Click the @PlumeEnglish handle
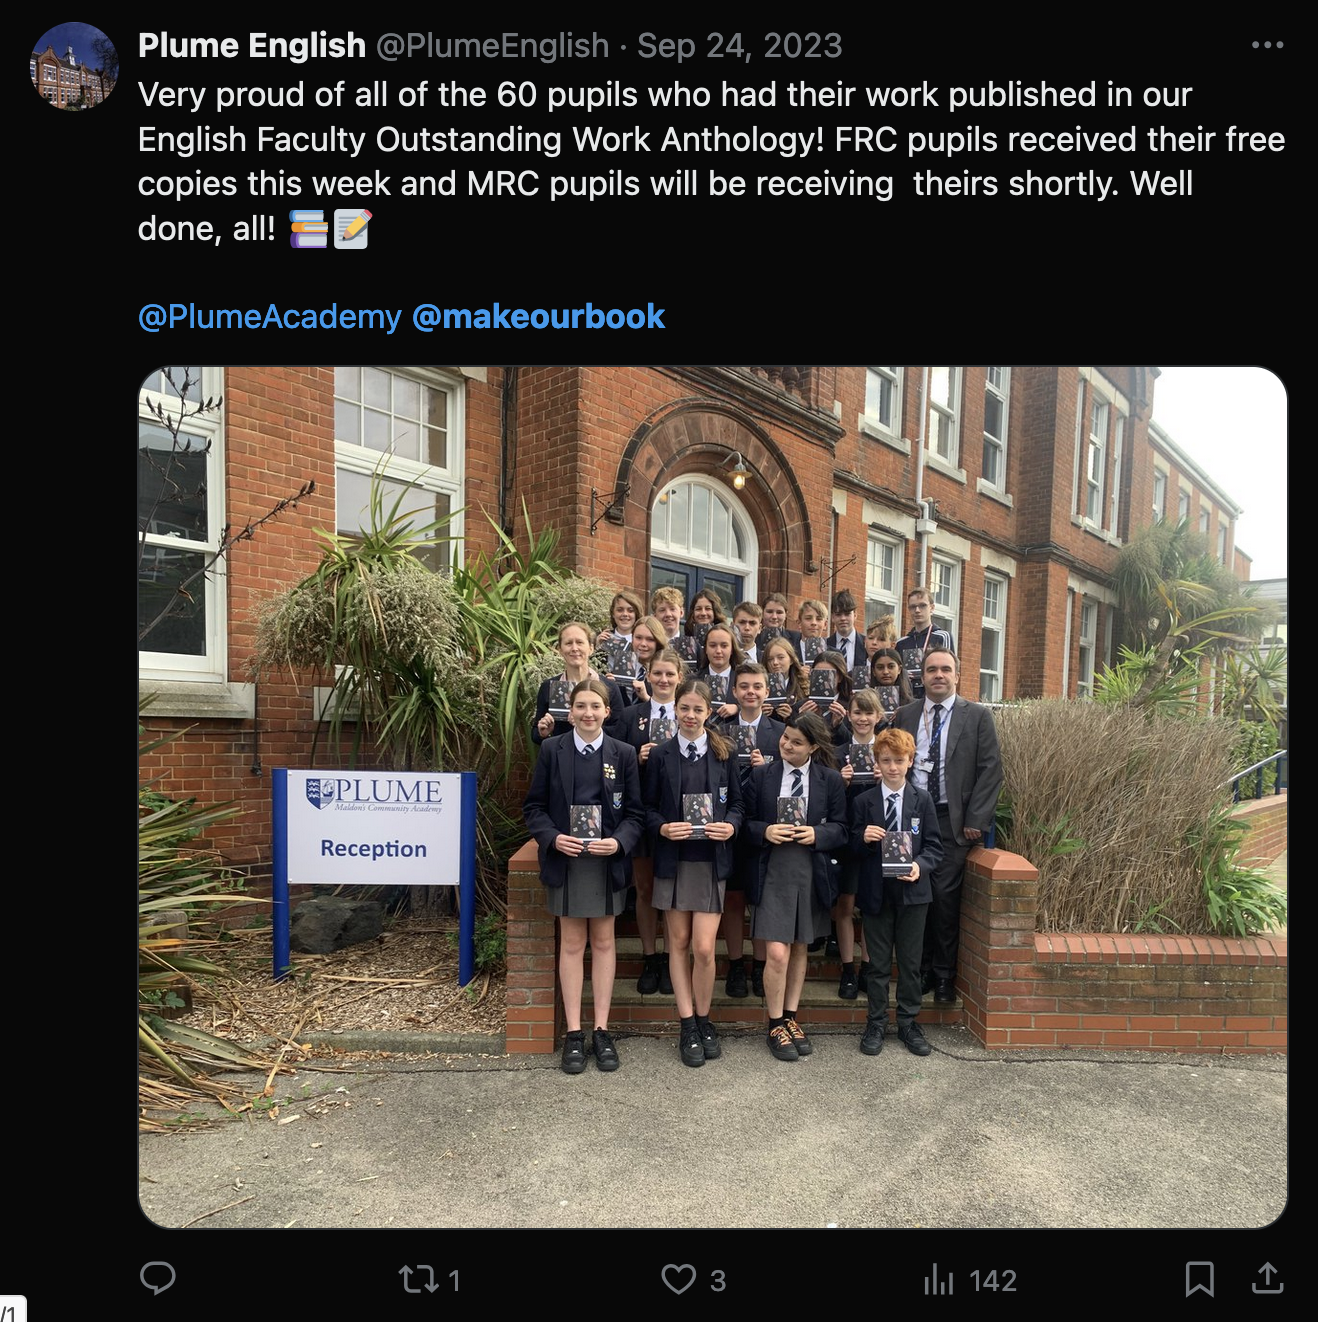This screenshot has height=1322, width=1318. coord(492,46)
